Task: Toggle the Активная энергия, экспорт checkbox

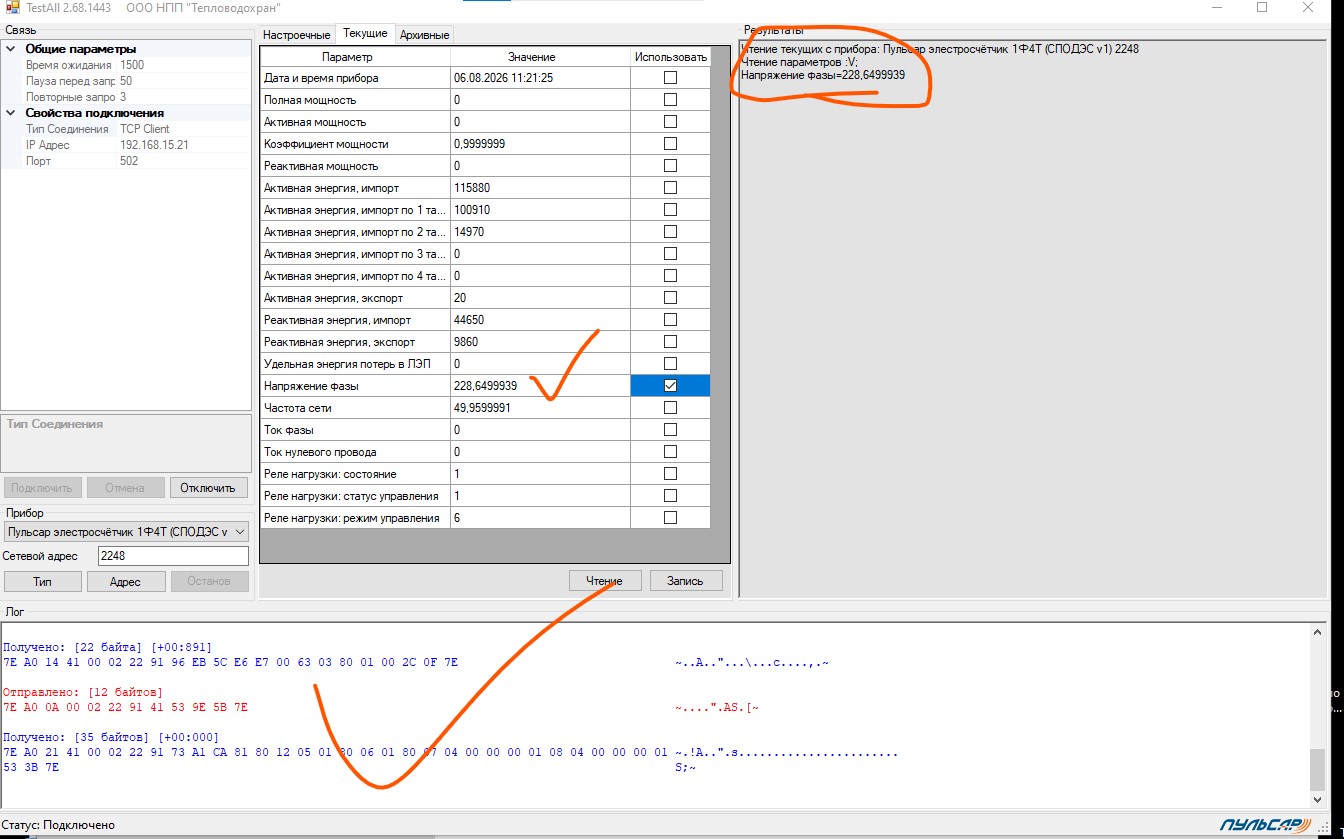Action: [670, 298]
